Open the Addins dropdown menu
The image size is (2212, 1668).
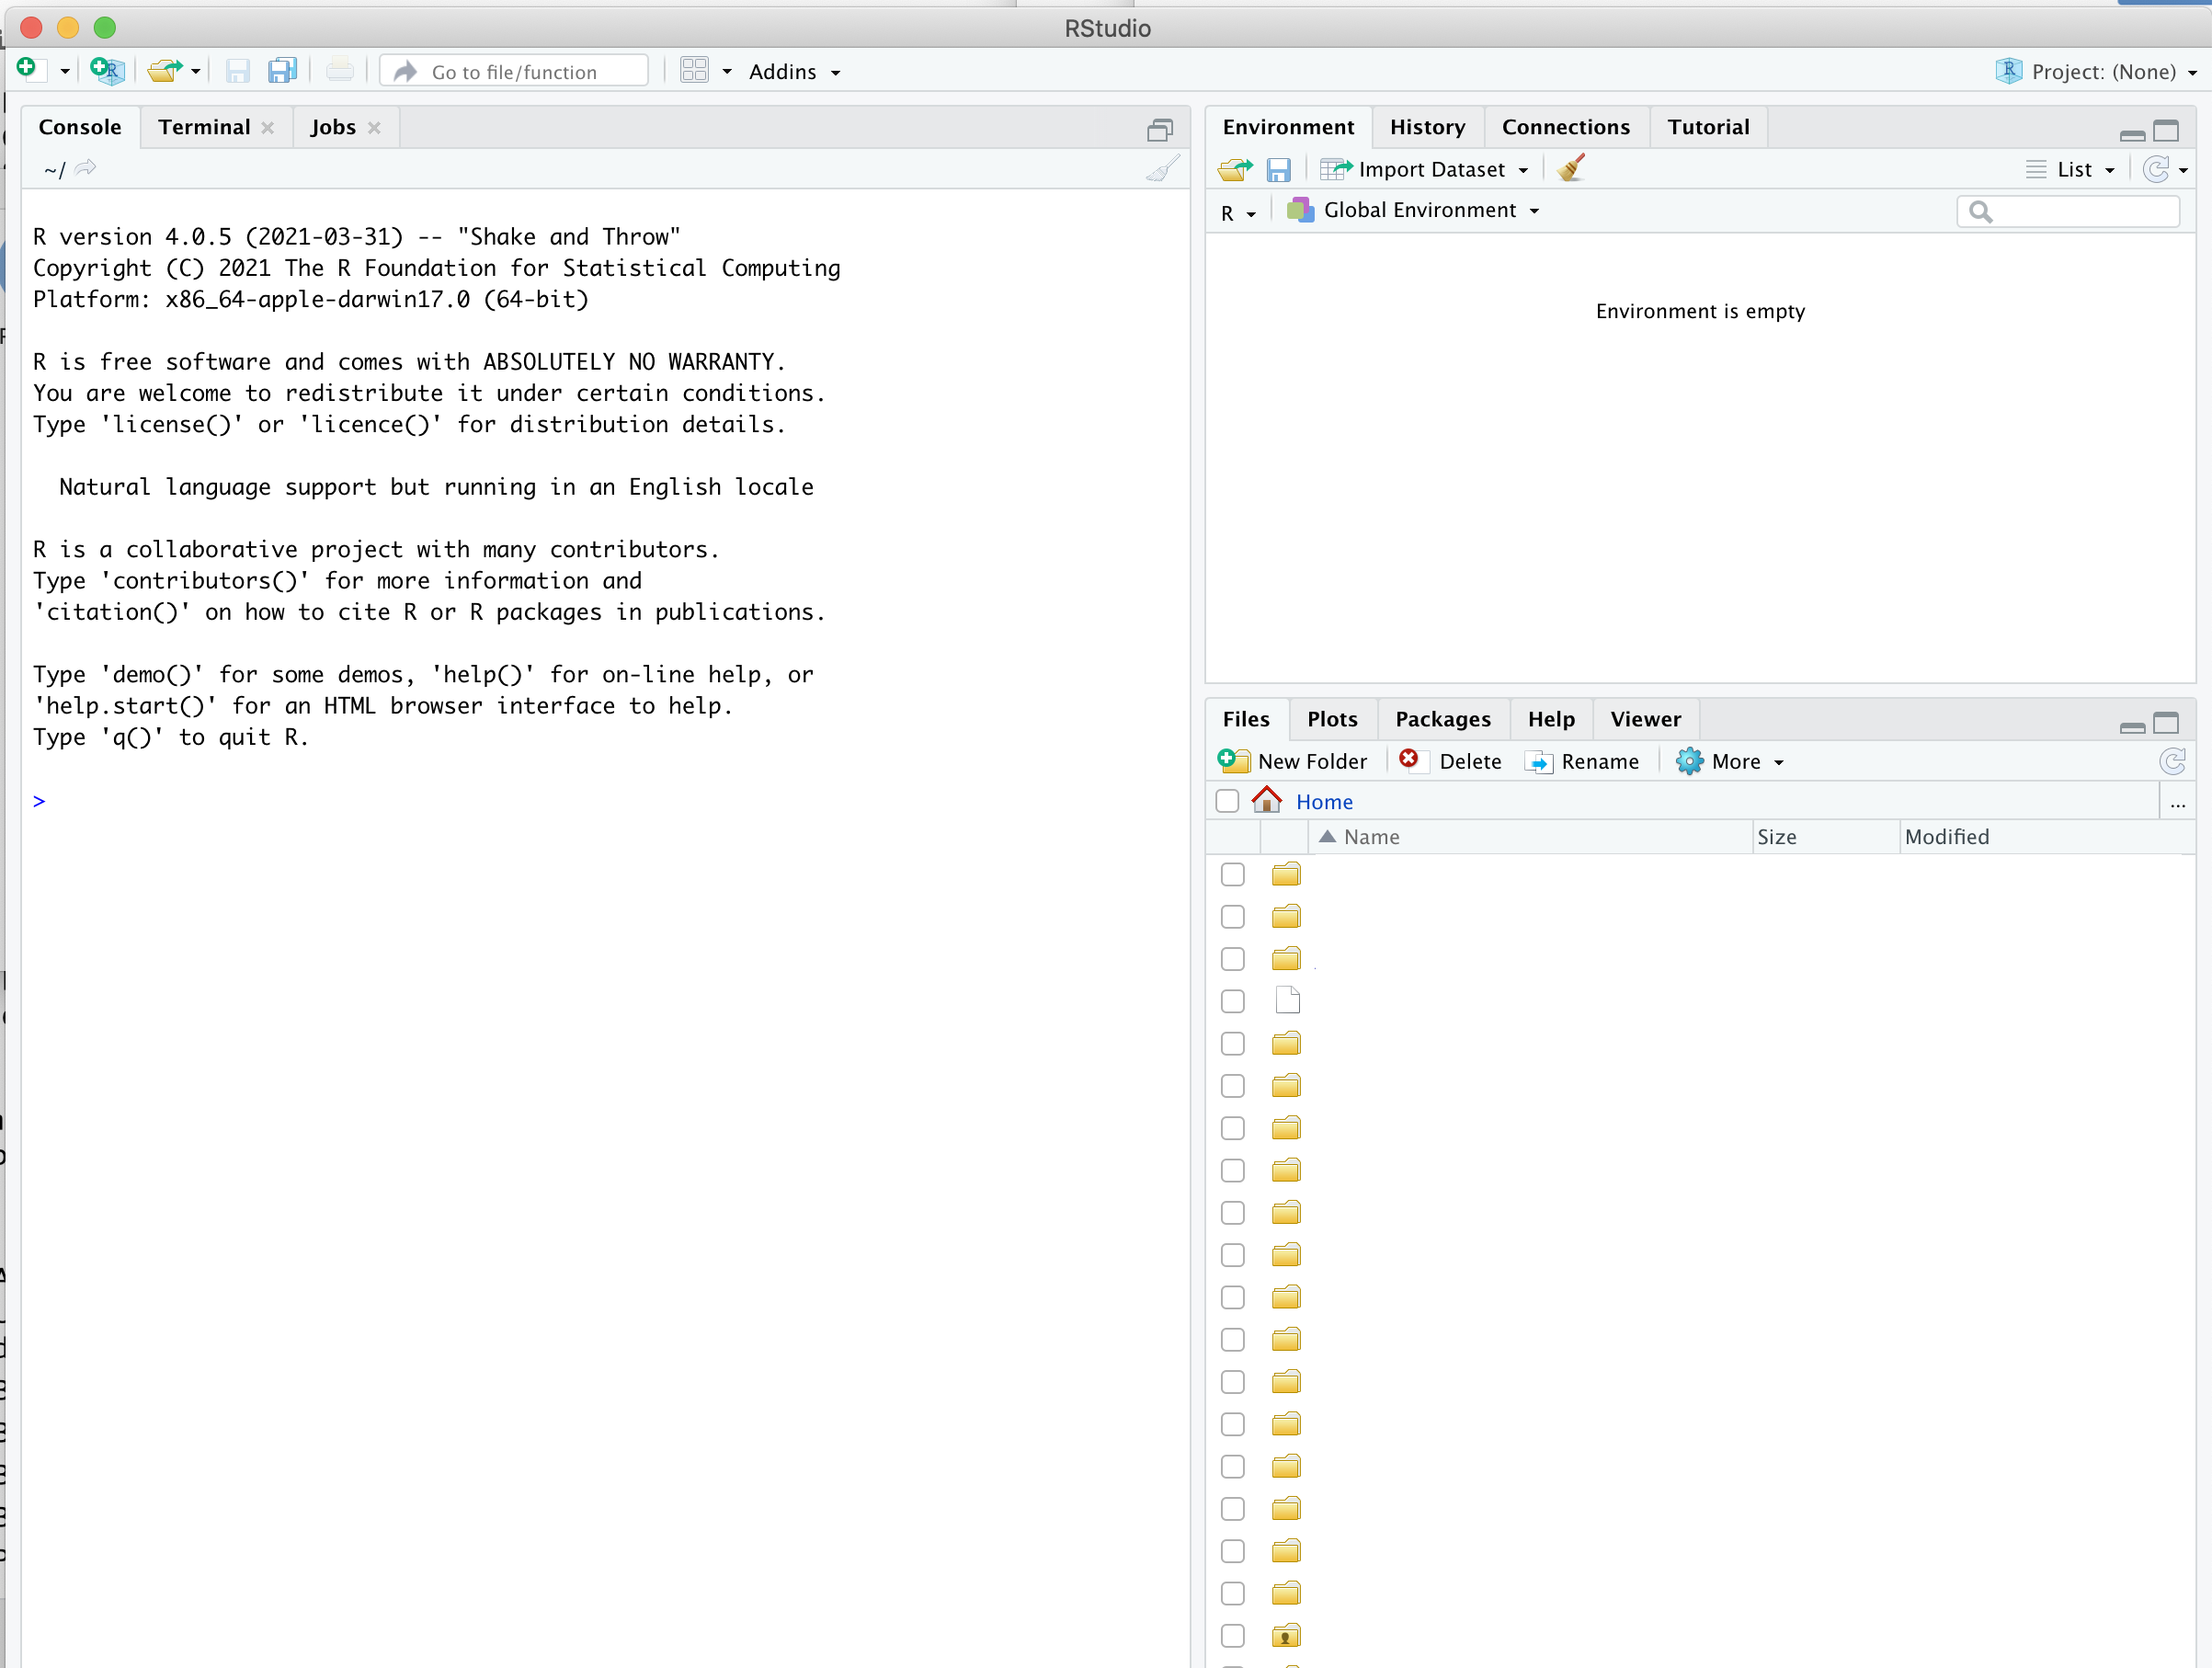(x=794, y=72)
